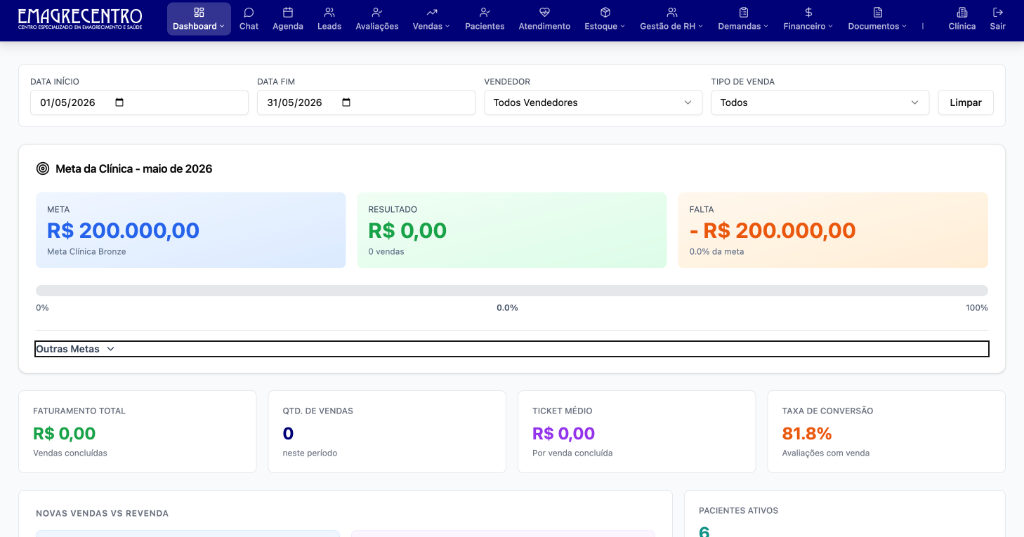Click the Atendimento heart icon

pyautogui.click(x=545, y=12)
